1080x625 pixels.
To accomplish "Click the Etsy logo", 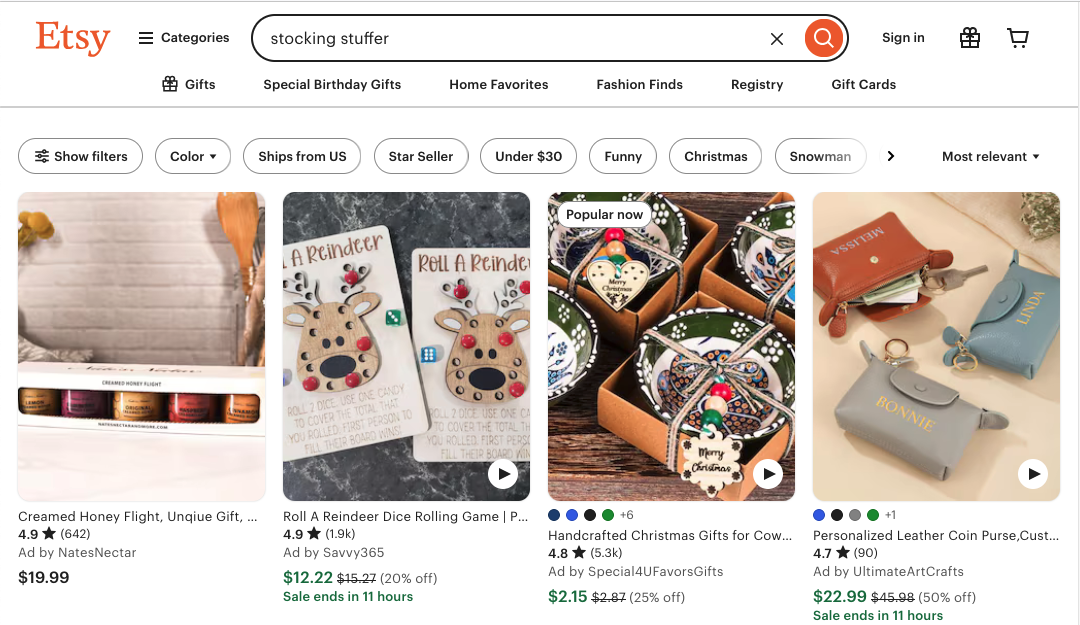I will point(72,38).
